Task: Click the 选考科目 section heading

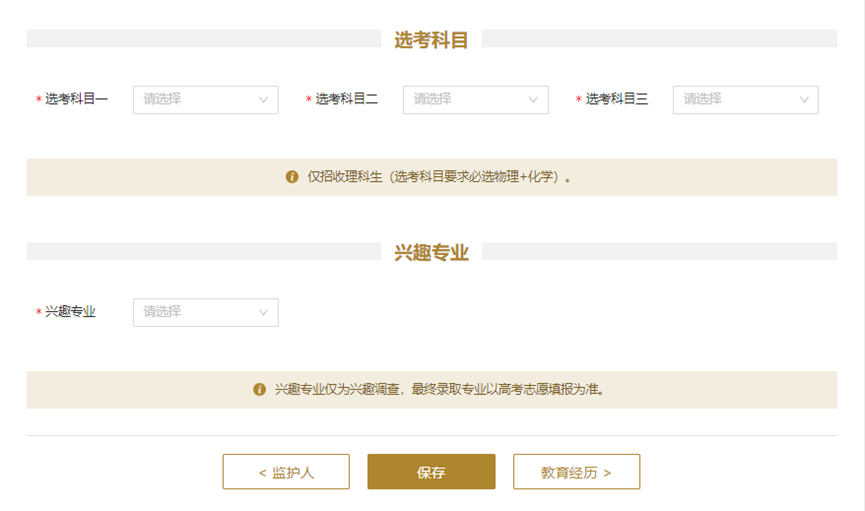Action: click(431, 39)
